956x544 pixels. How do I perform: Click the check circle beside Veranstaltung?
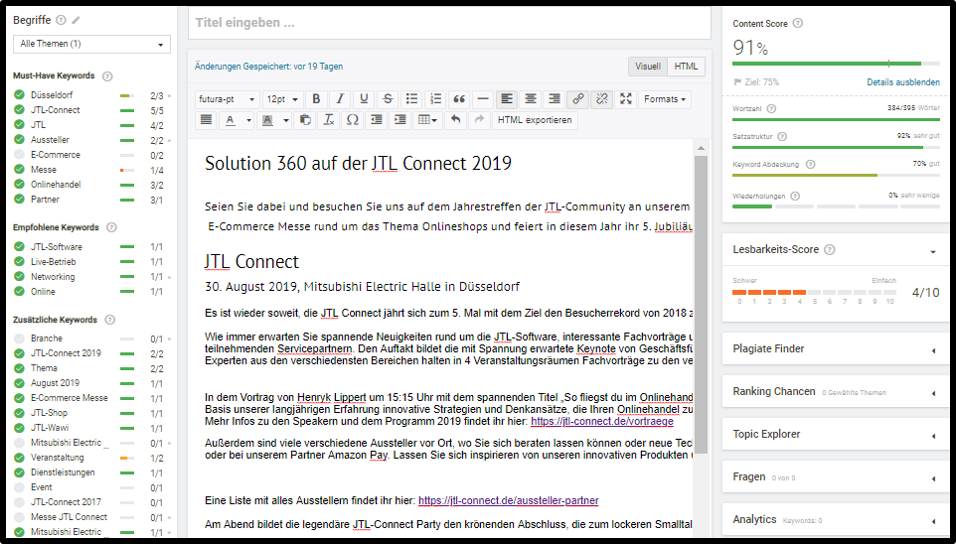19,457
